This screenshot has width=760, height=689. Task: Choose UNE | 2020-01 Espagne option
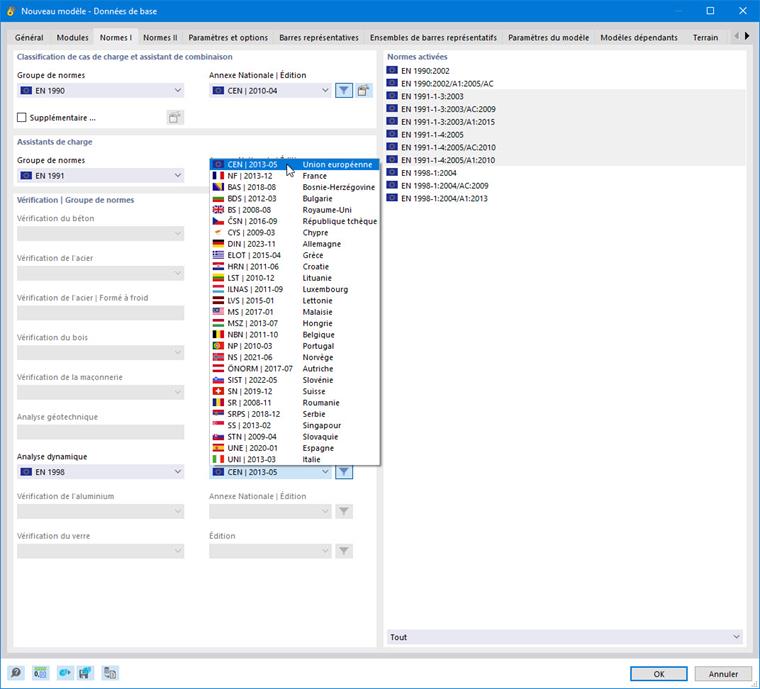(295, 448)
